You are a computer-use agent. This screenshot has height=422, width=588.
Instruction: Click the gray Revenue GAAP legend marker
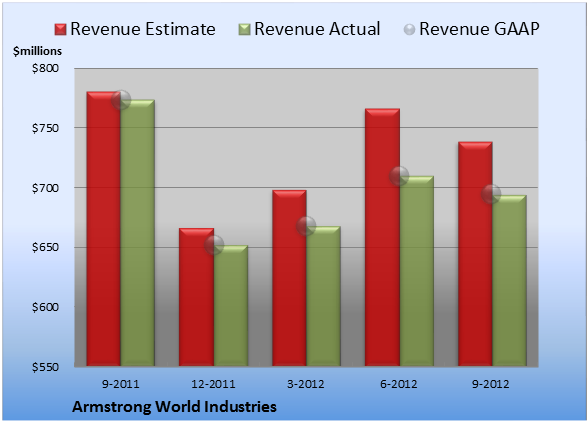click(x=409, y=29)
